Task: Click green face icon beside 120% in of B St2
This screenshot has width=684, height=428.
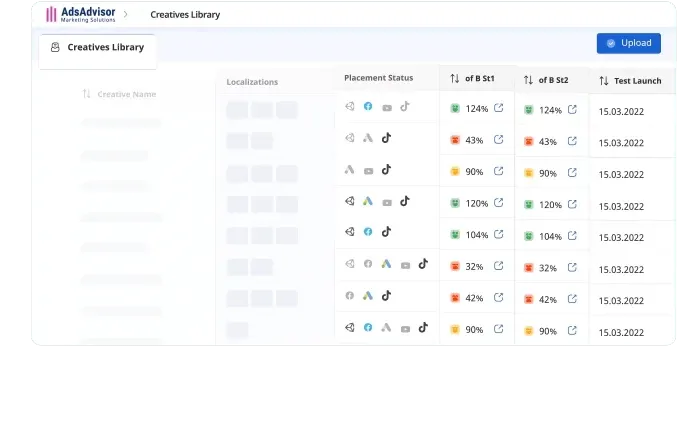Action: tap(529, 204)
